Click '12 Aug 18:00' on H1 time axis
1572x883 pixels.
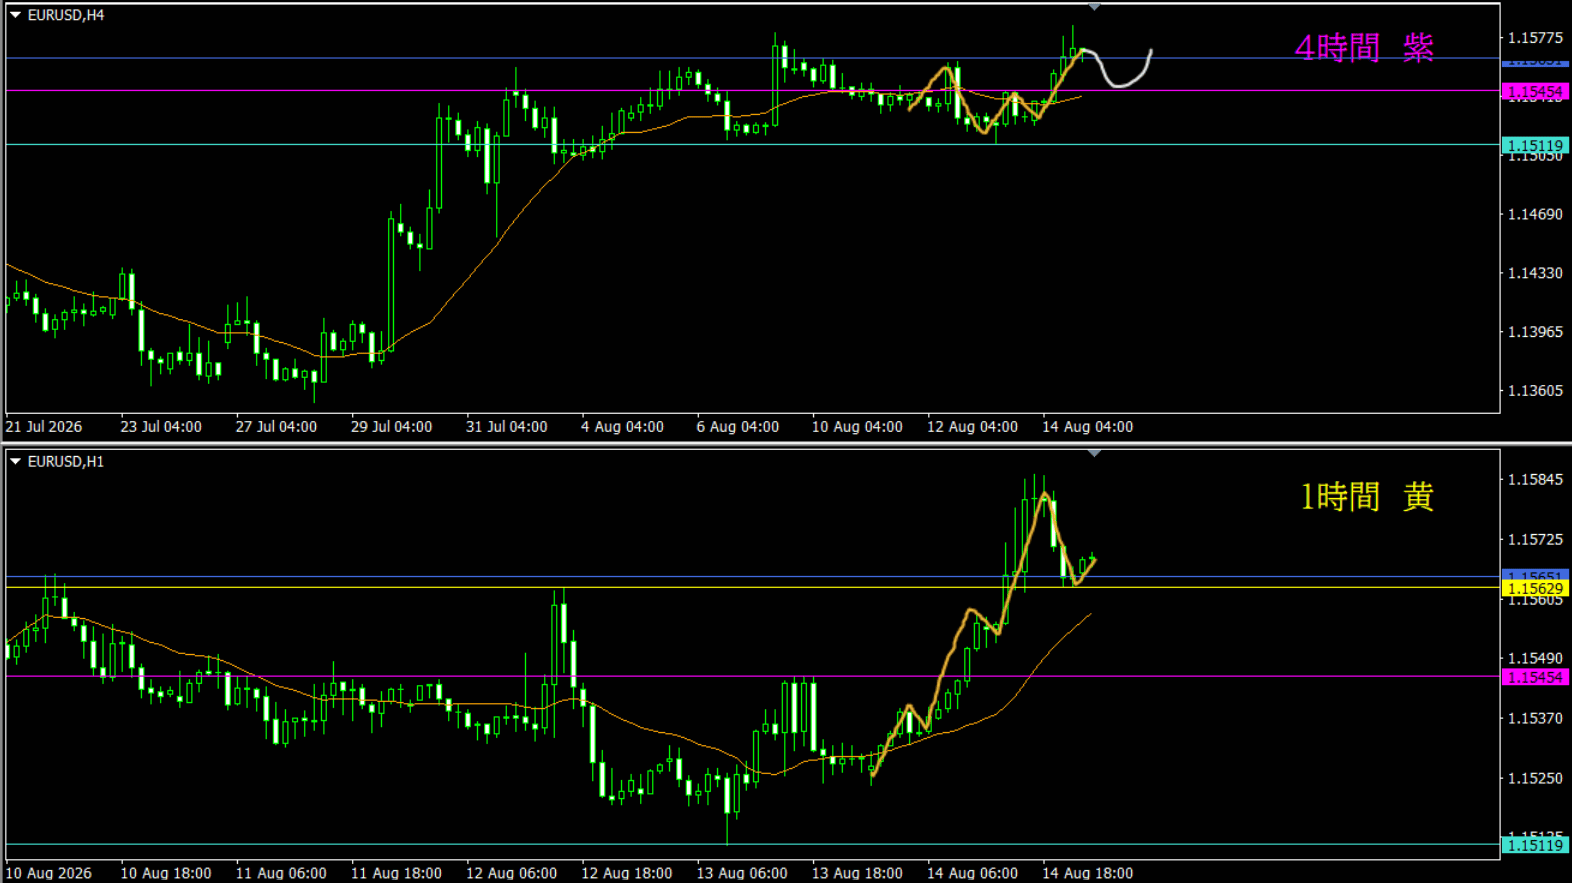pyautogui.click(x=627, y=873)
